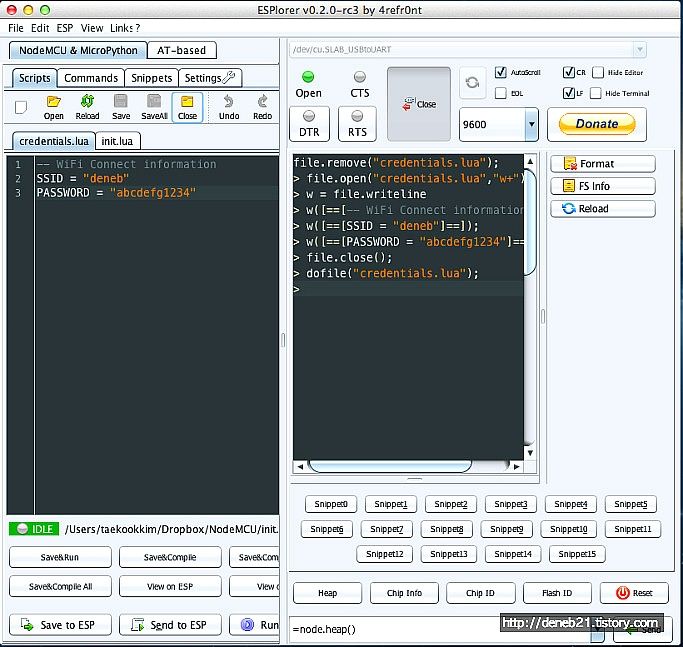Save all open scripts
Image resolution: width=683 pixels, height=647 pixels.
point(154,108)
